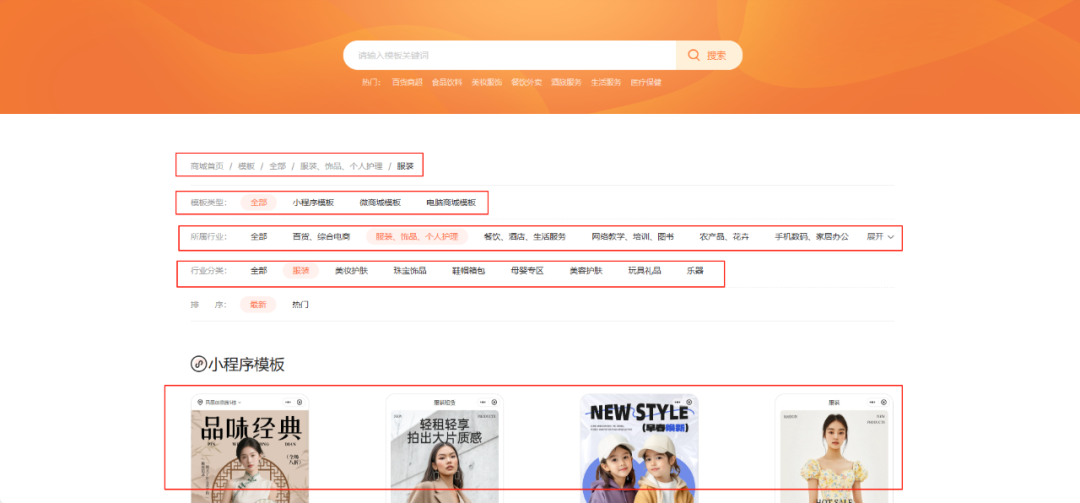Screen dimensions: 1080x503
Task: Open hot keyword 百货商超
Action: click(407, 82)
